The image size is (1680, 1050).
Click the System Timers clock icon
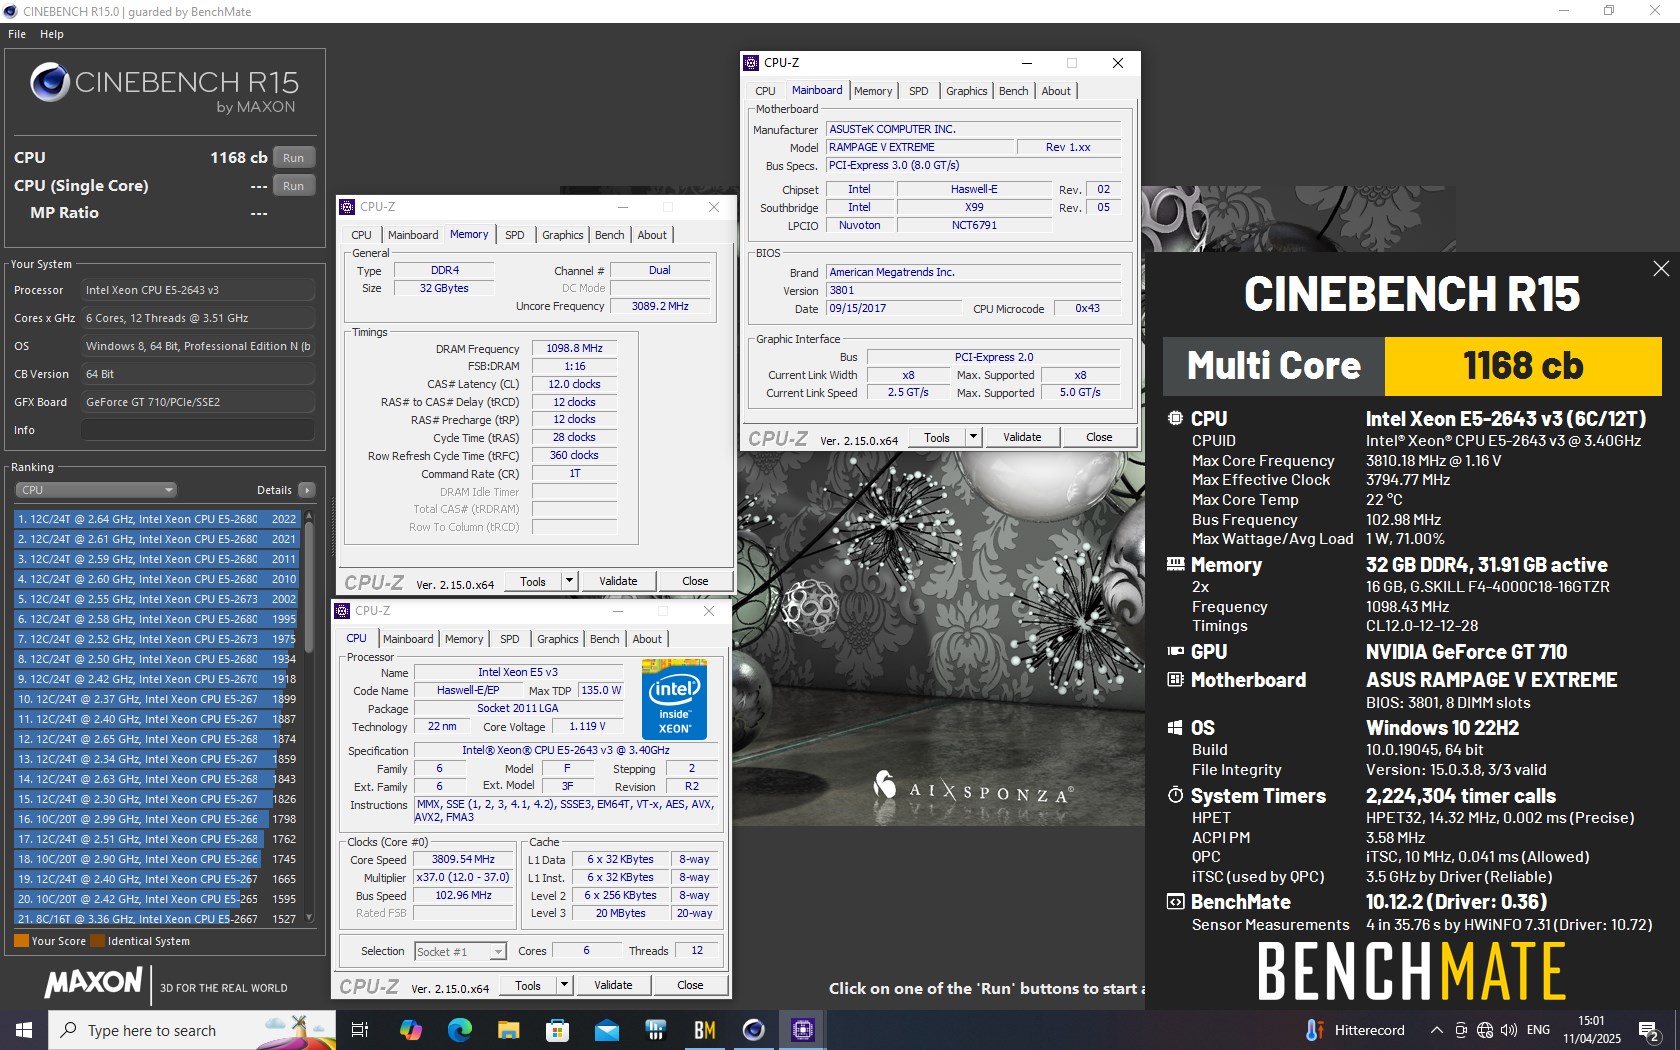(x=1176, y=795)
